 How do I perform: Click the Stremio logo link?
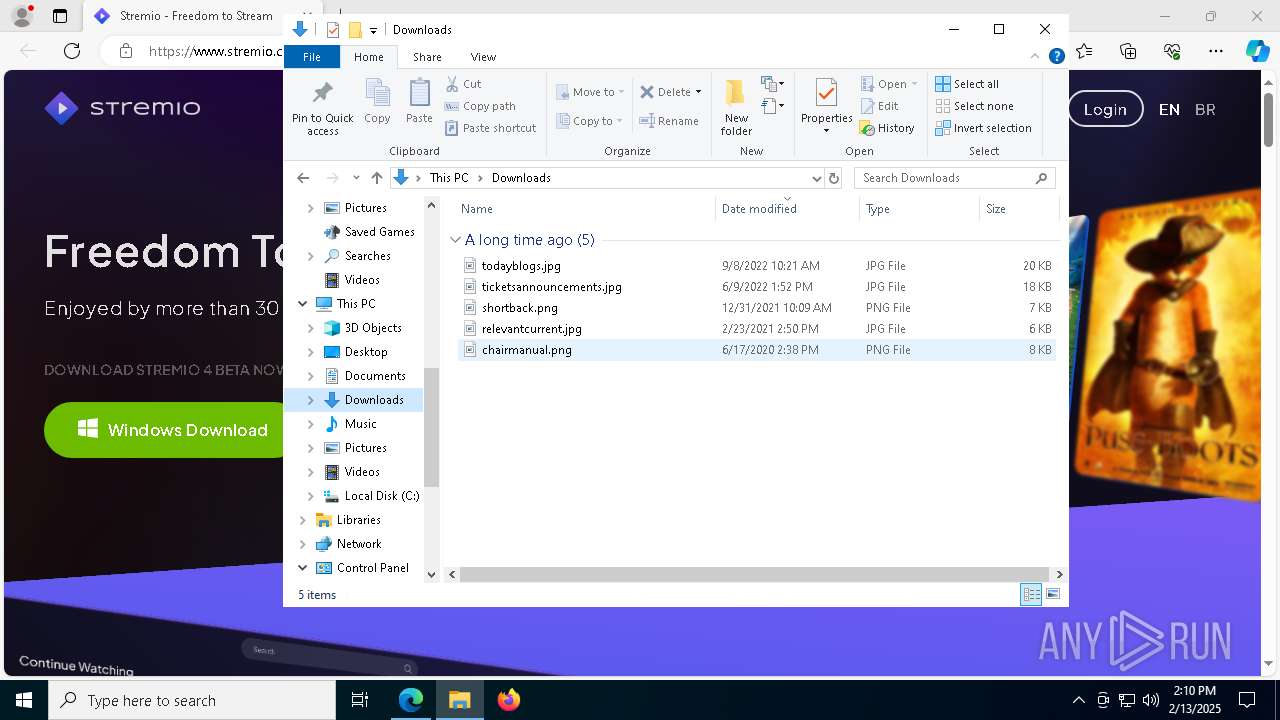(122, 107)
